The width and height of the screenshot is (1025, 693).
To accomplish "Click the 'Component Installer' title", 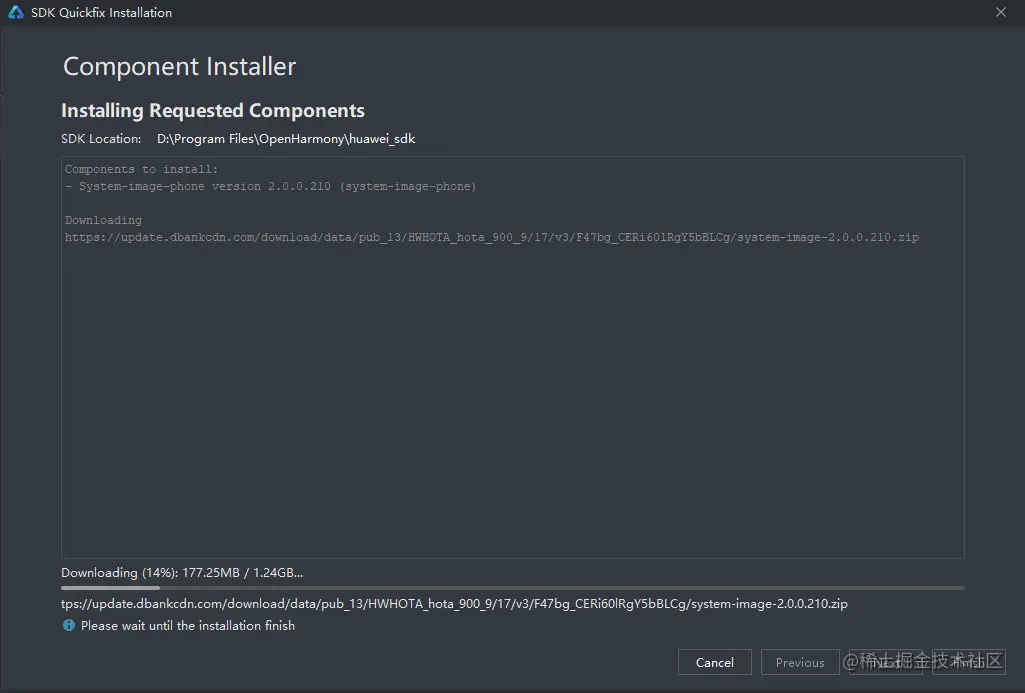I will [180, 67].
